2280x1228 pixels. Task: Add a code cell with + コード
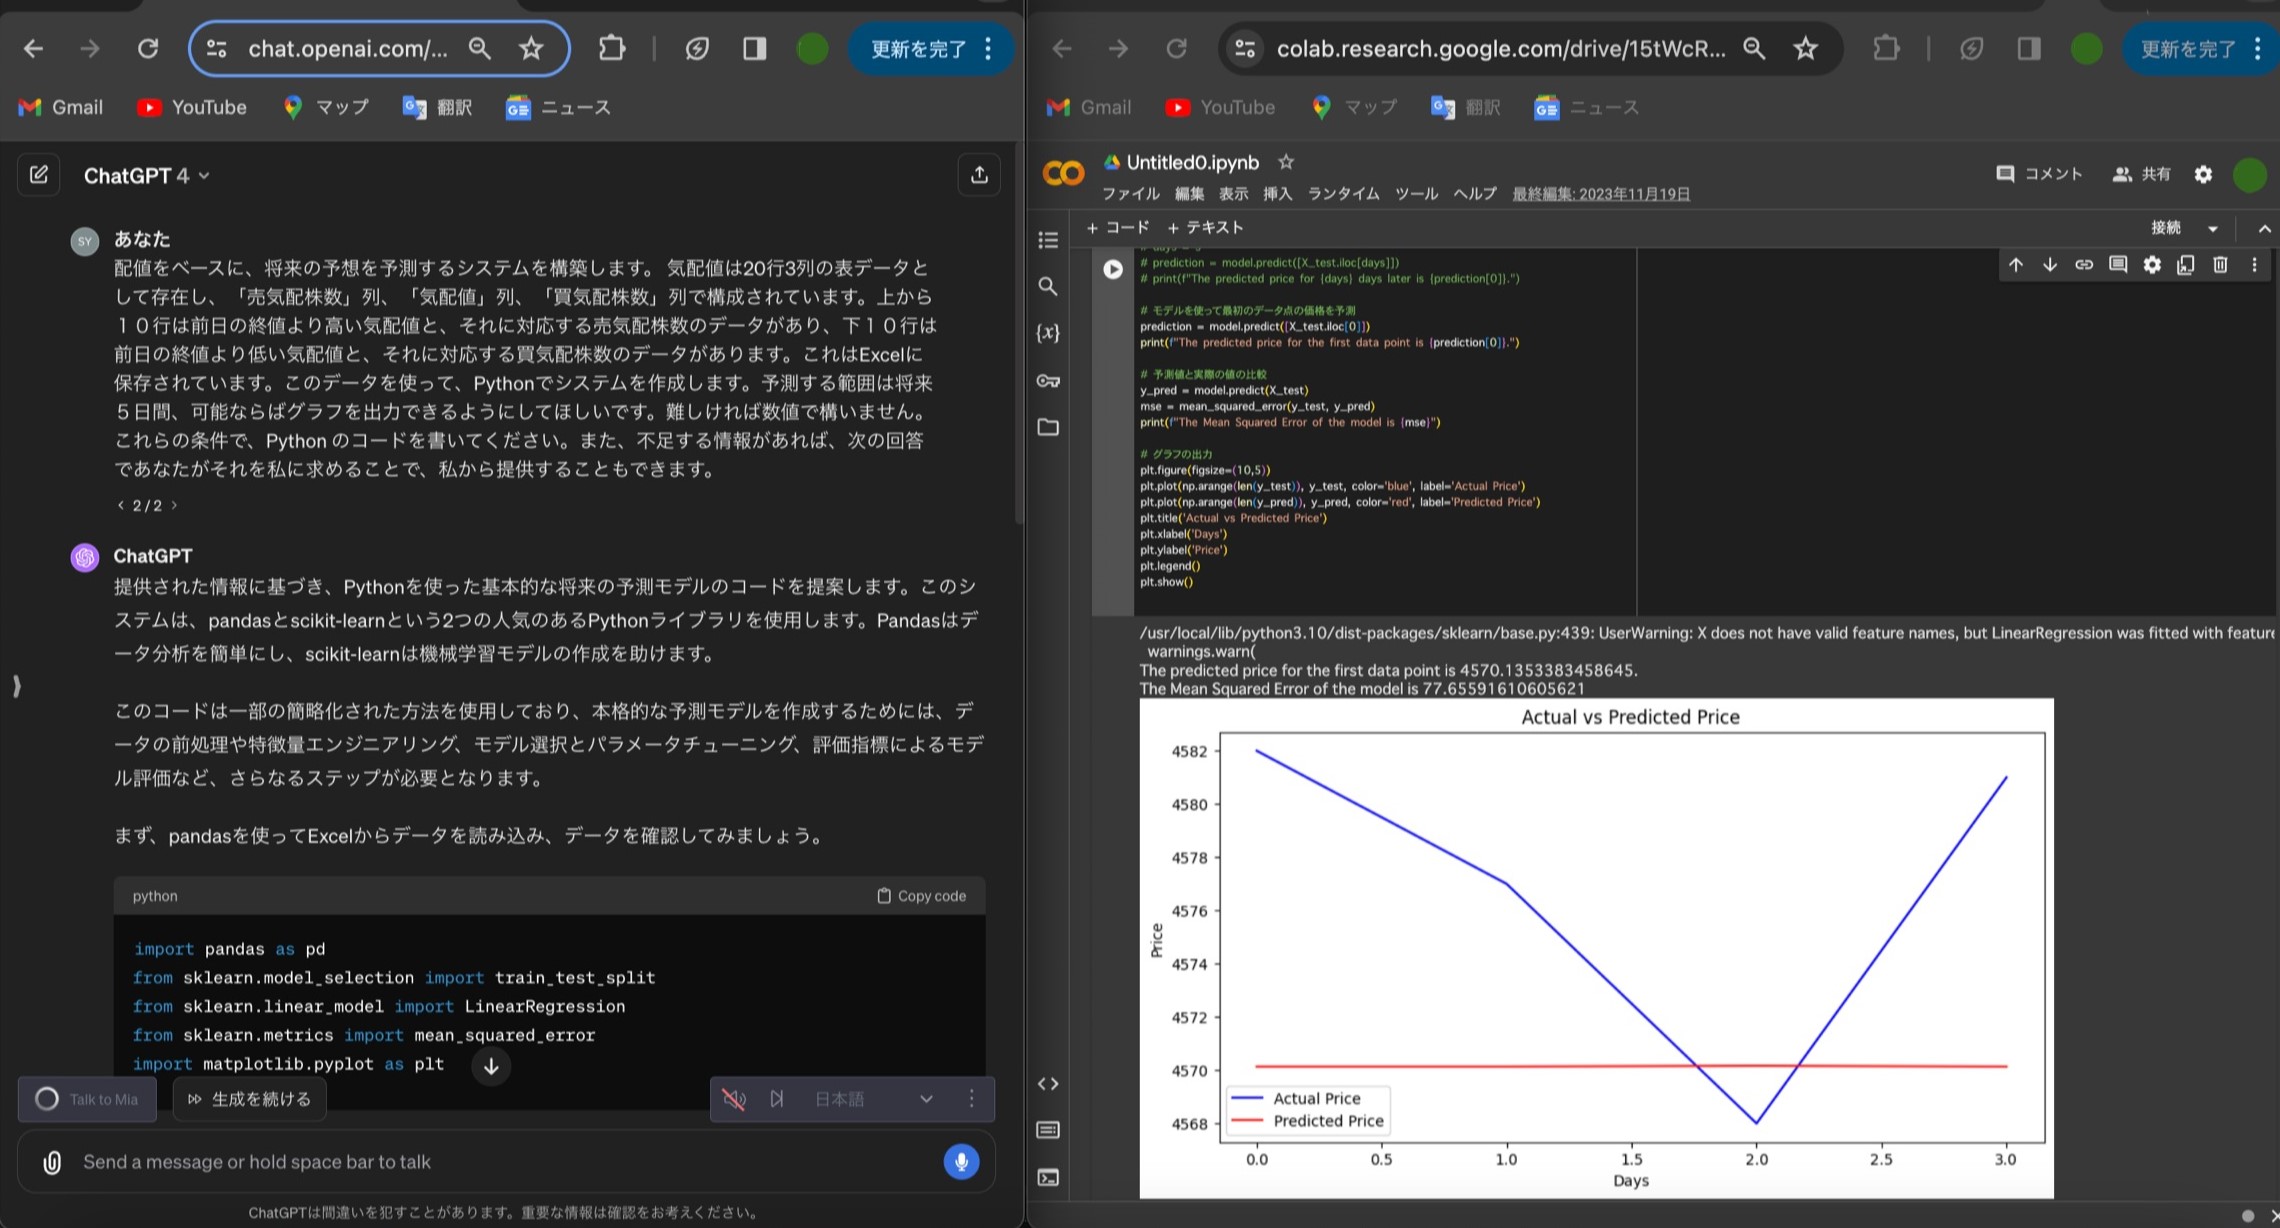[x=1117, y=228]
